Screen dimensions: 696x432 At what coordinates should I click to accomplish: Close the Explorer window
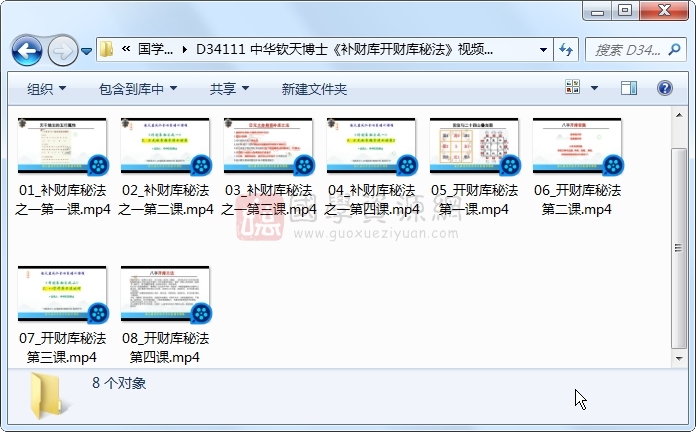click(664, 11)
